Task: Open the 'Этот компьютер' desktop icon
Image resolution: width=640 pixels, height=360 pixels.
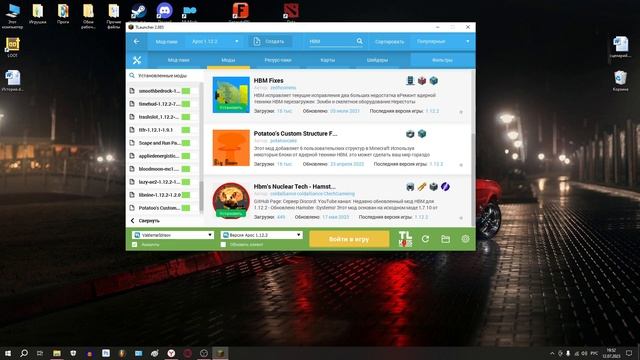Action: tap(12, 16)
